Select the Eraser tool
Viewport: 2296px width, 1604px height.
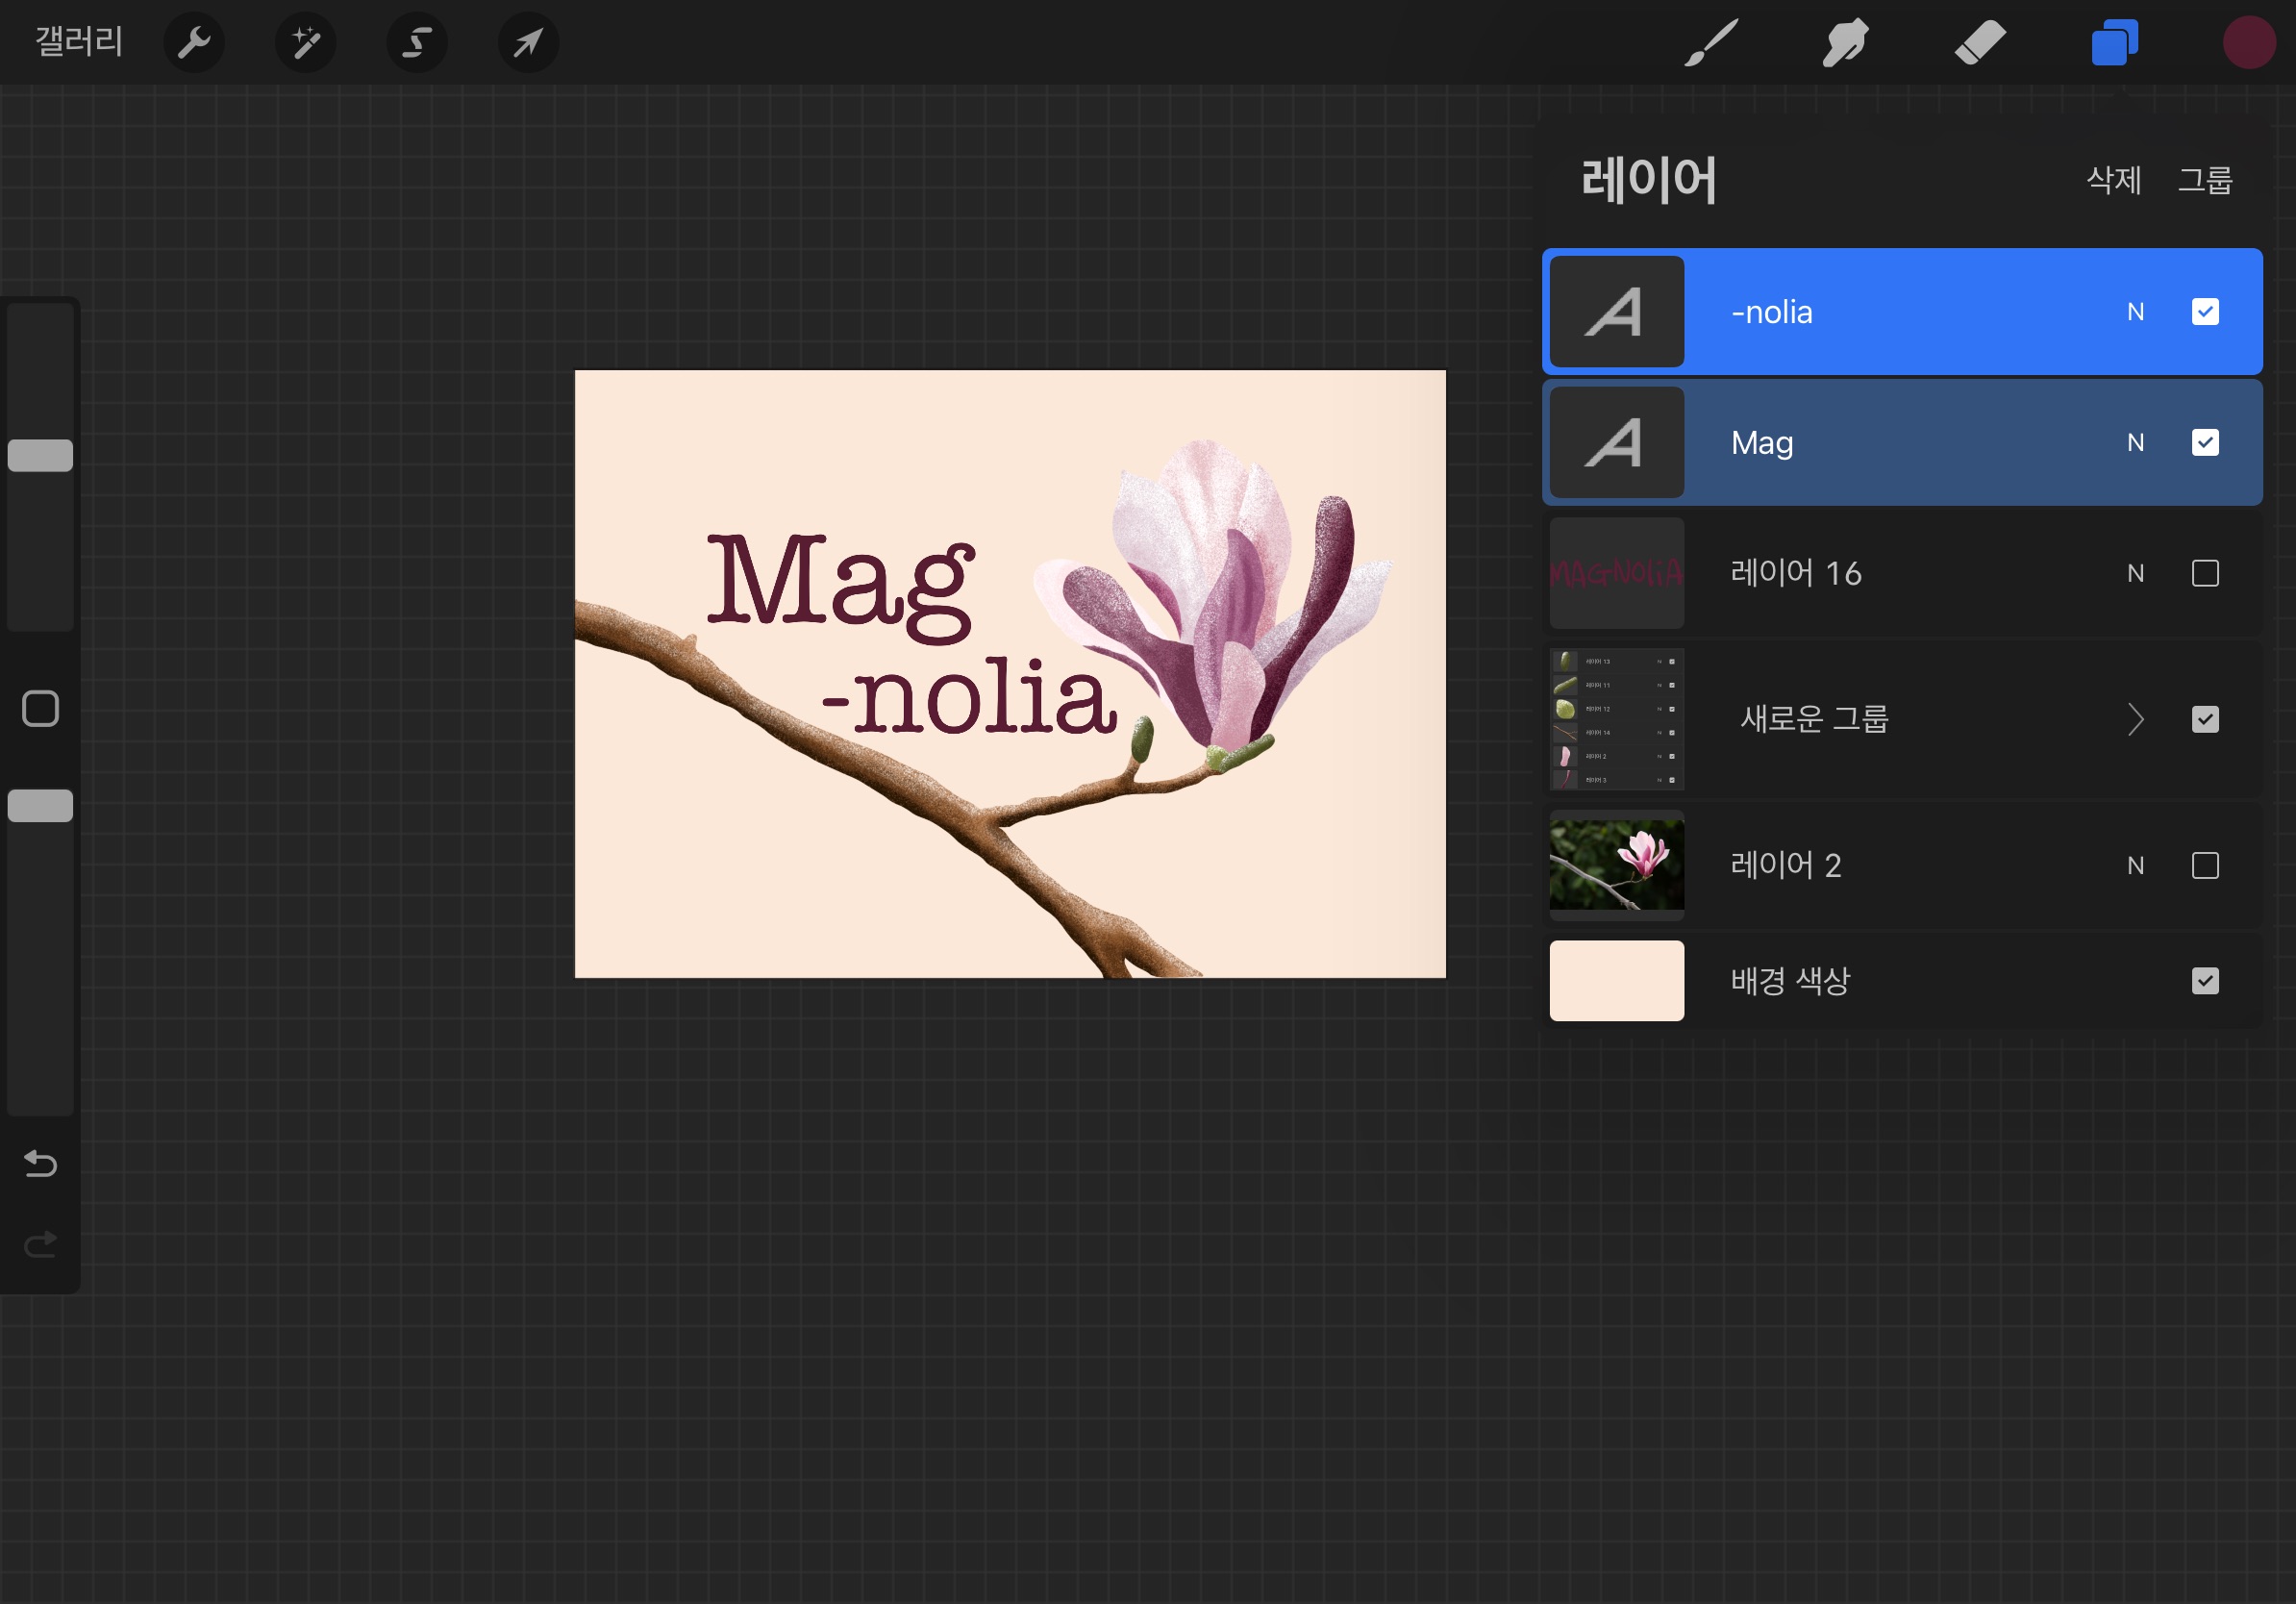point(1980,43)
